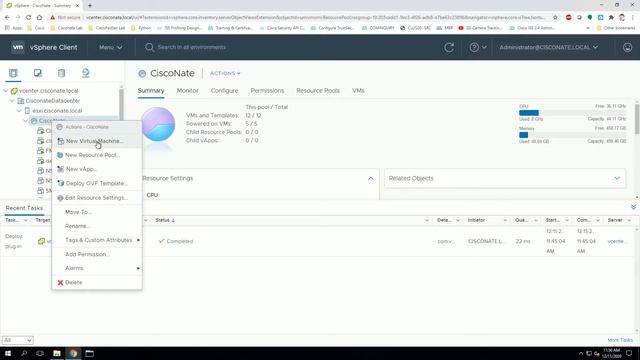This screenshot has height=360, width=640.
Task: Click the browser home button
Action: click(x=39, y=18)
